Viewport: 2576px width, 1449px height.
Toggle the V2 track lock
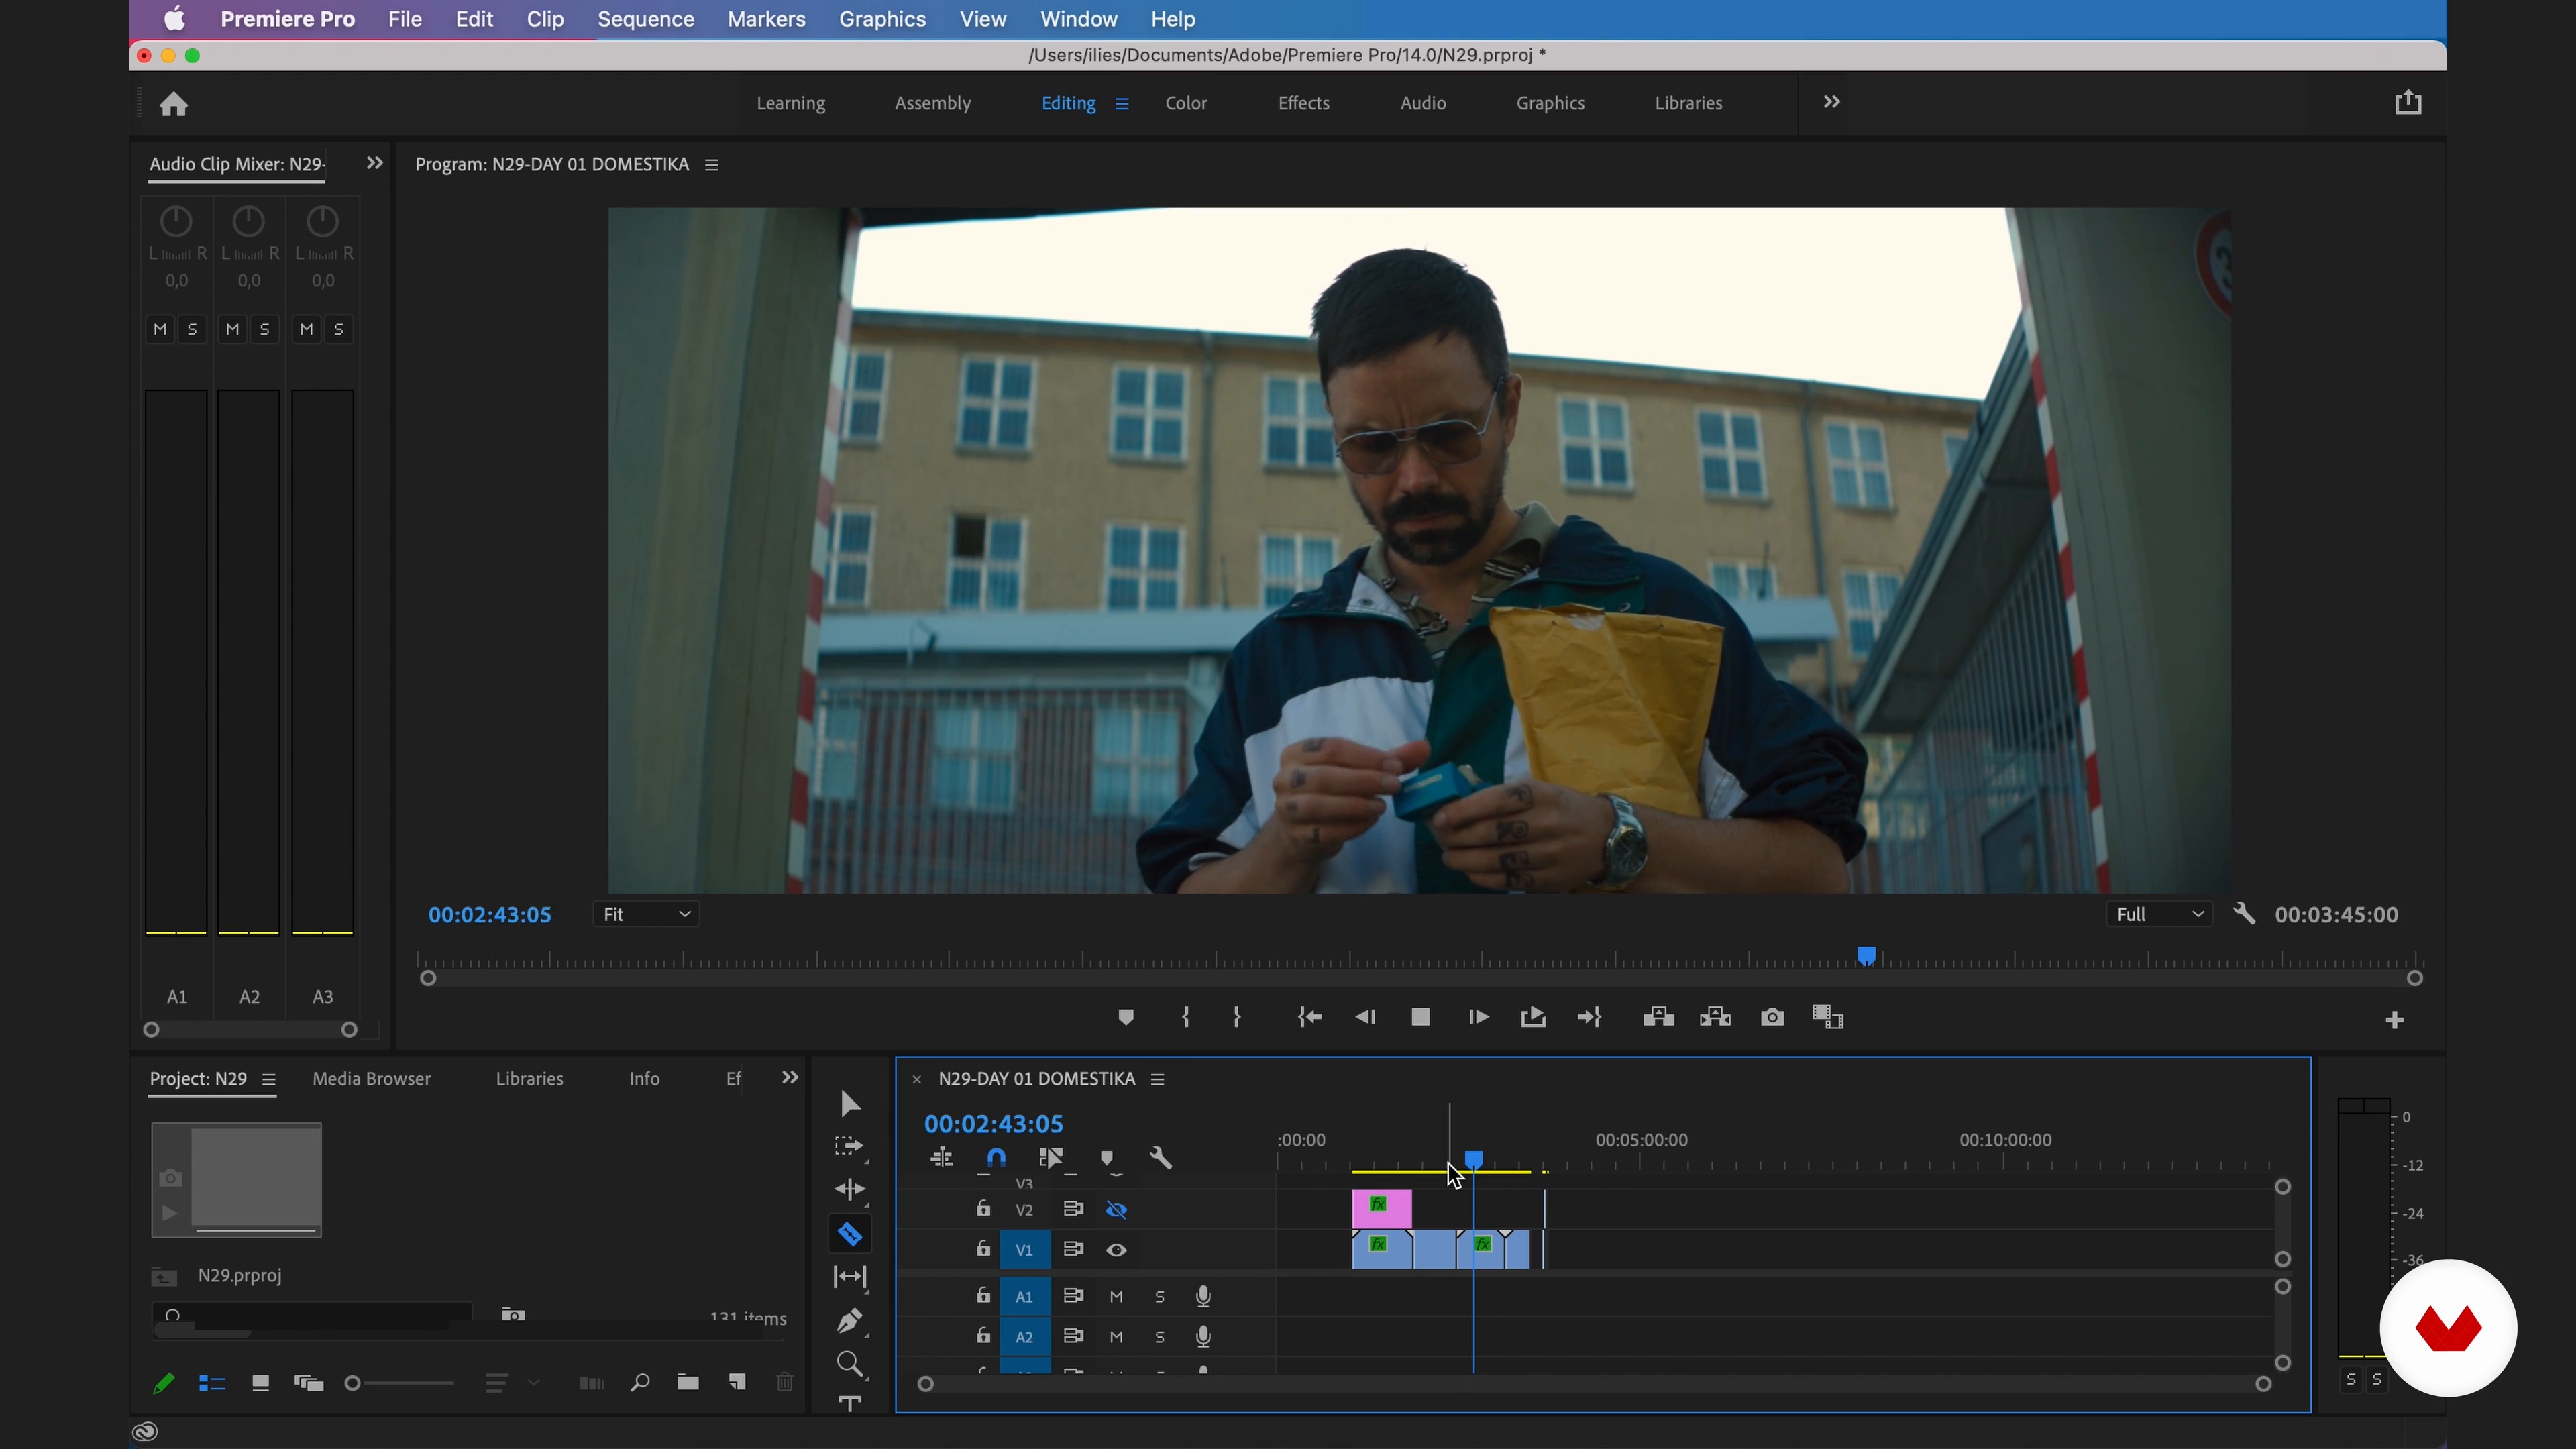click(x=984, y=1209)
